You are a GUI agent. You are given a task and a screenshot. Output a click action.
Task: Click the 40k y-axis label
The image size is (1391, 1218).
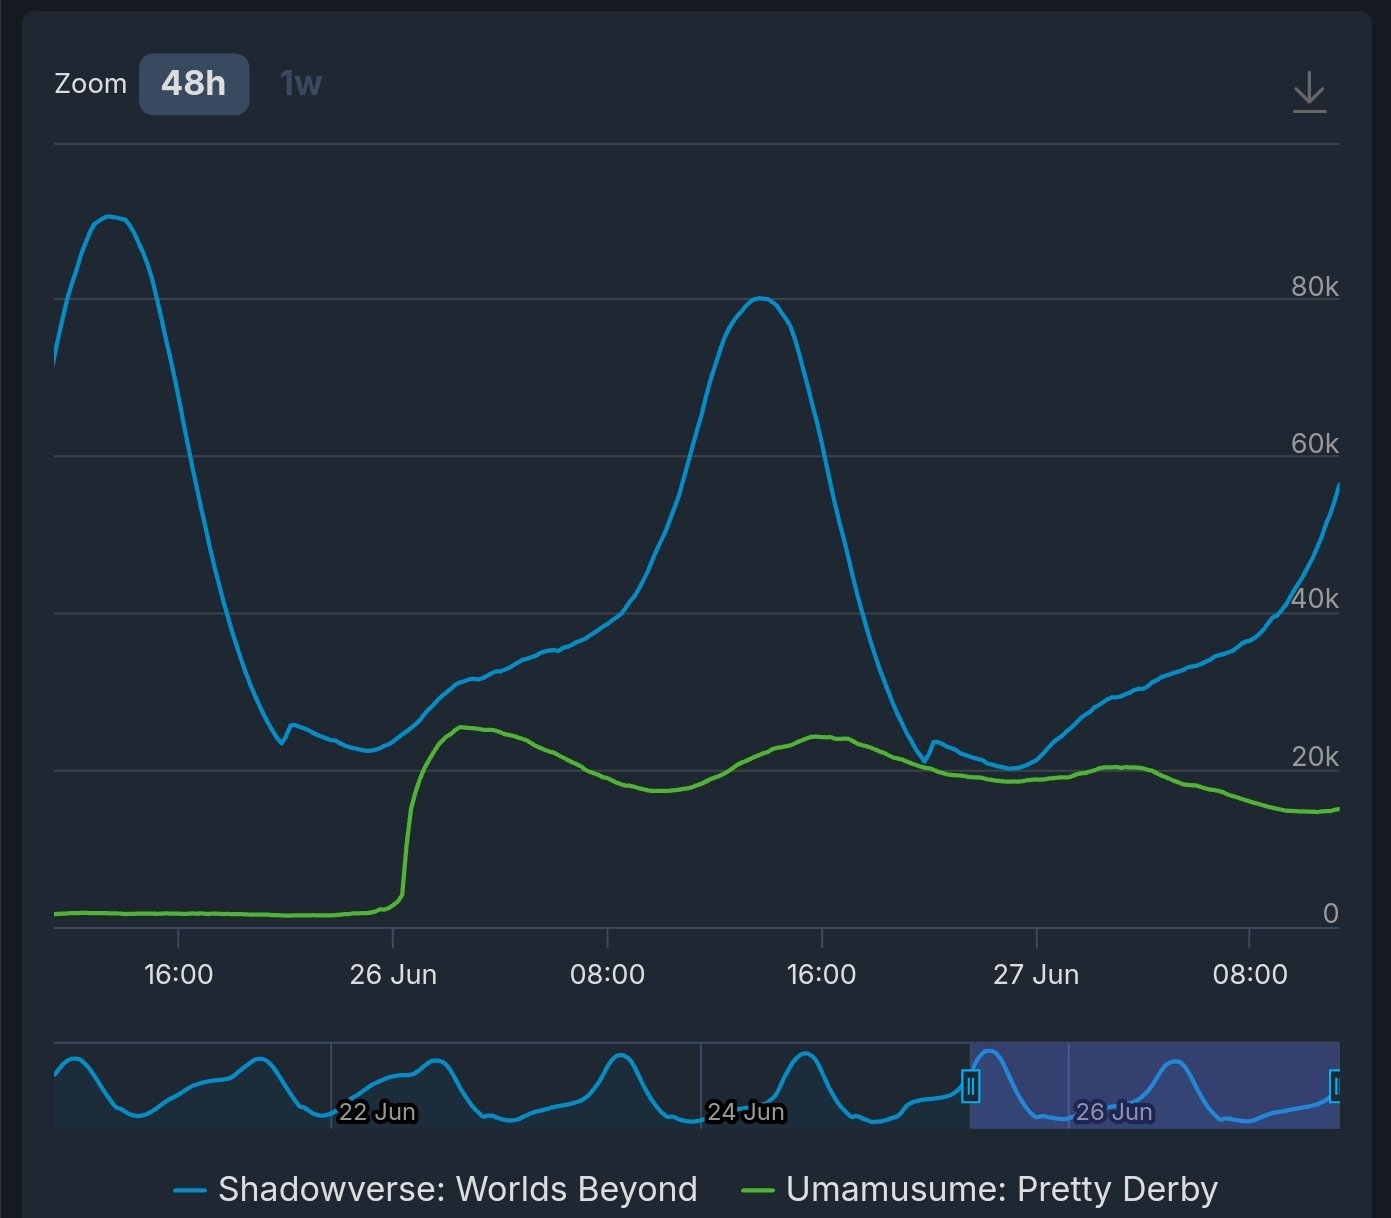coord(1314,599)
